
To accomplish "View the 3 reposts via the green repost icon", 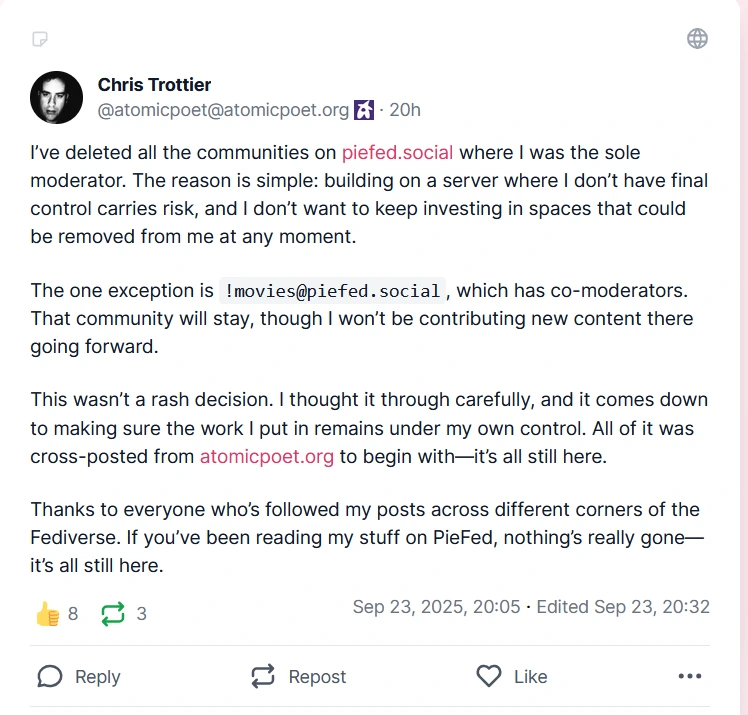I will point(113,614).
